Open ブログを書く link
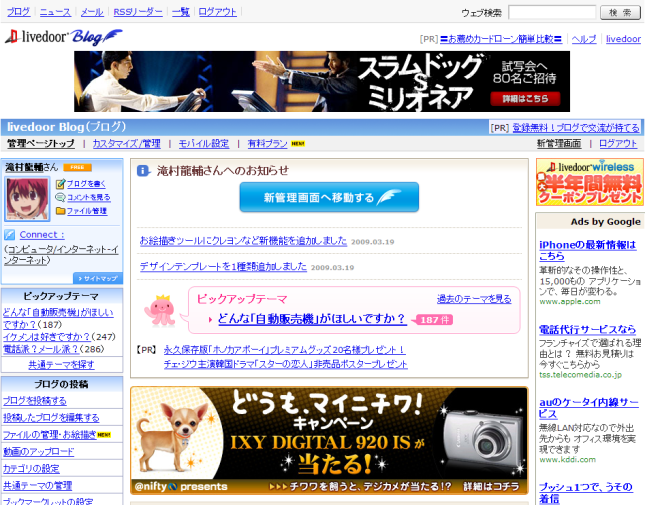The height and width of the screenshot is (505, 645). pyautogui.click(x=86, y=184)
